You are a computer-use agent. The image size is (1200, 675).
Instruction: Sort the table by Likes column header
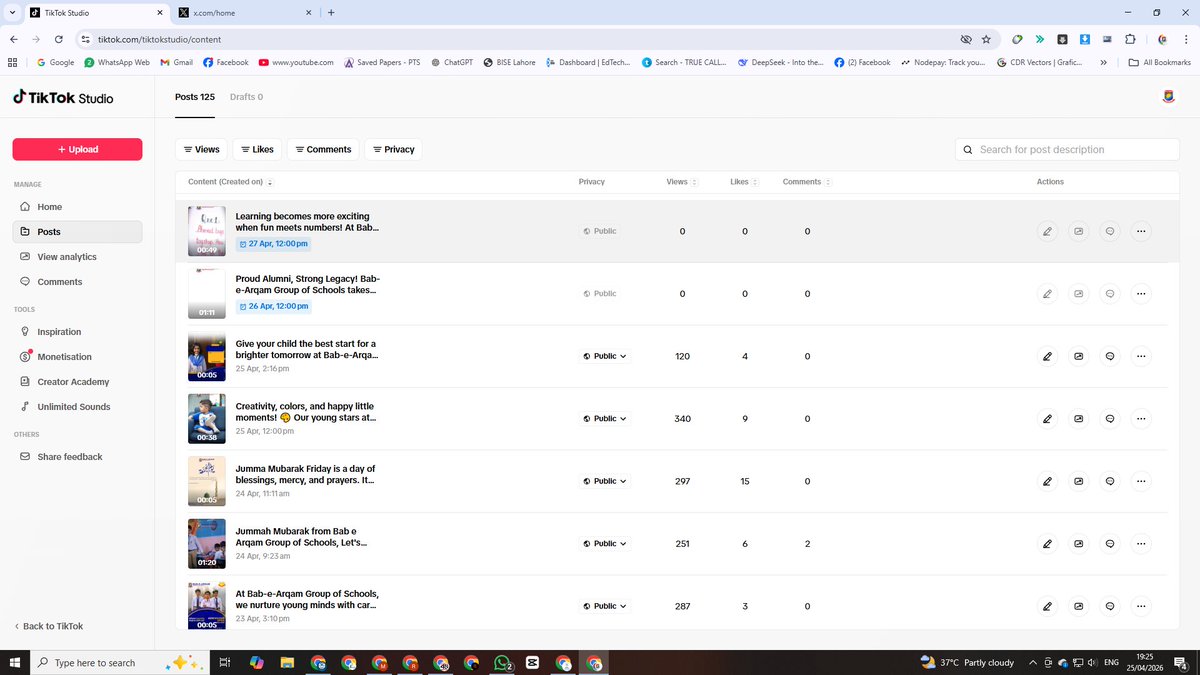tap(744, 182)
